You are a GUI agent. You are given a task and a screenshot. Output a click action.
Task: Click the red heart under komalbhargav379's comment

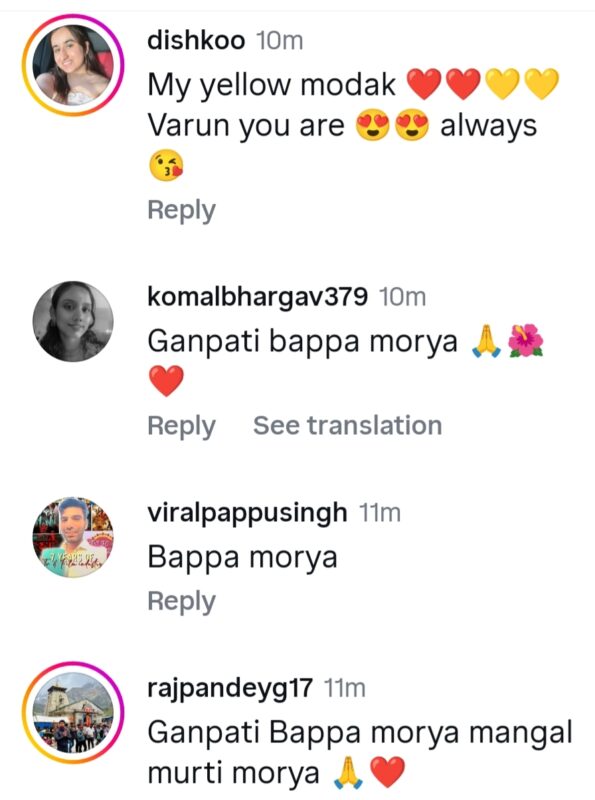166,381
